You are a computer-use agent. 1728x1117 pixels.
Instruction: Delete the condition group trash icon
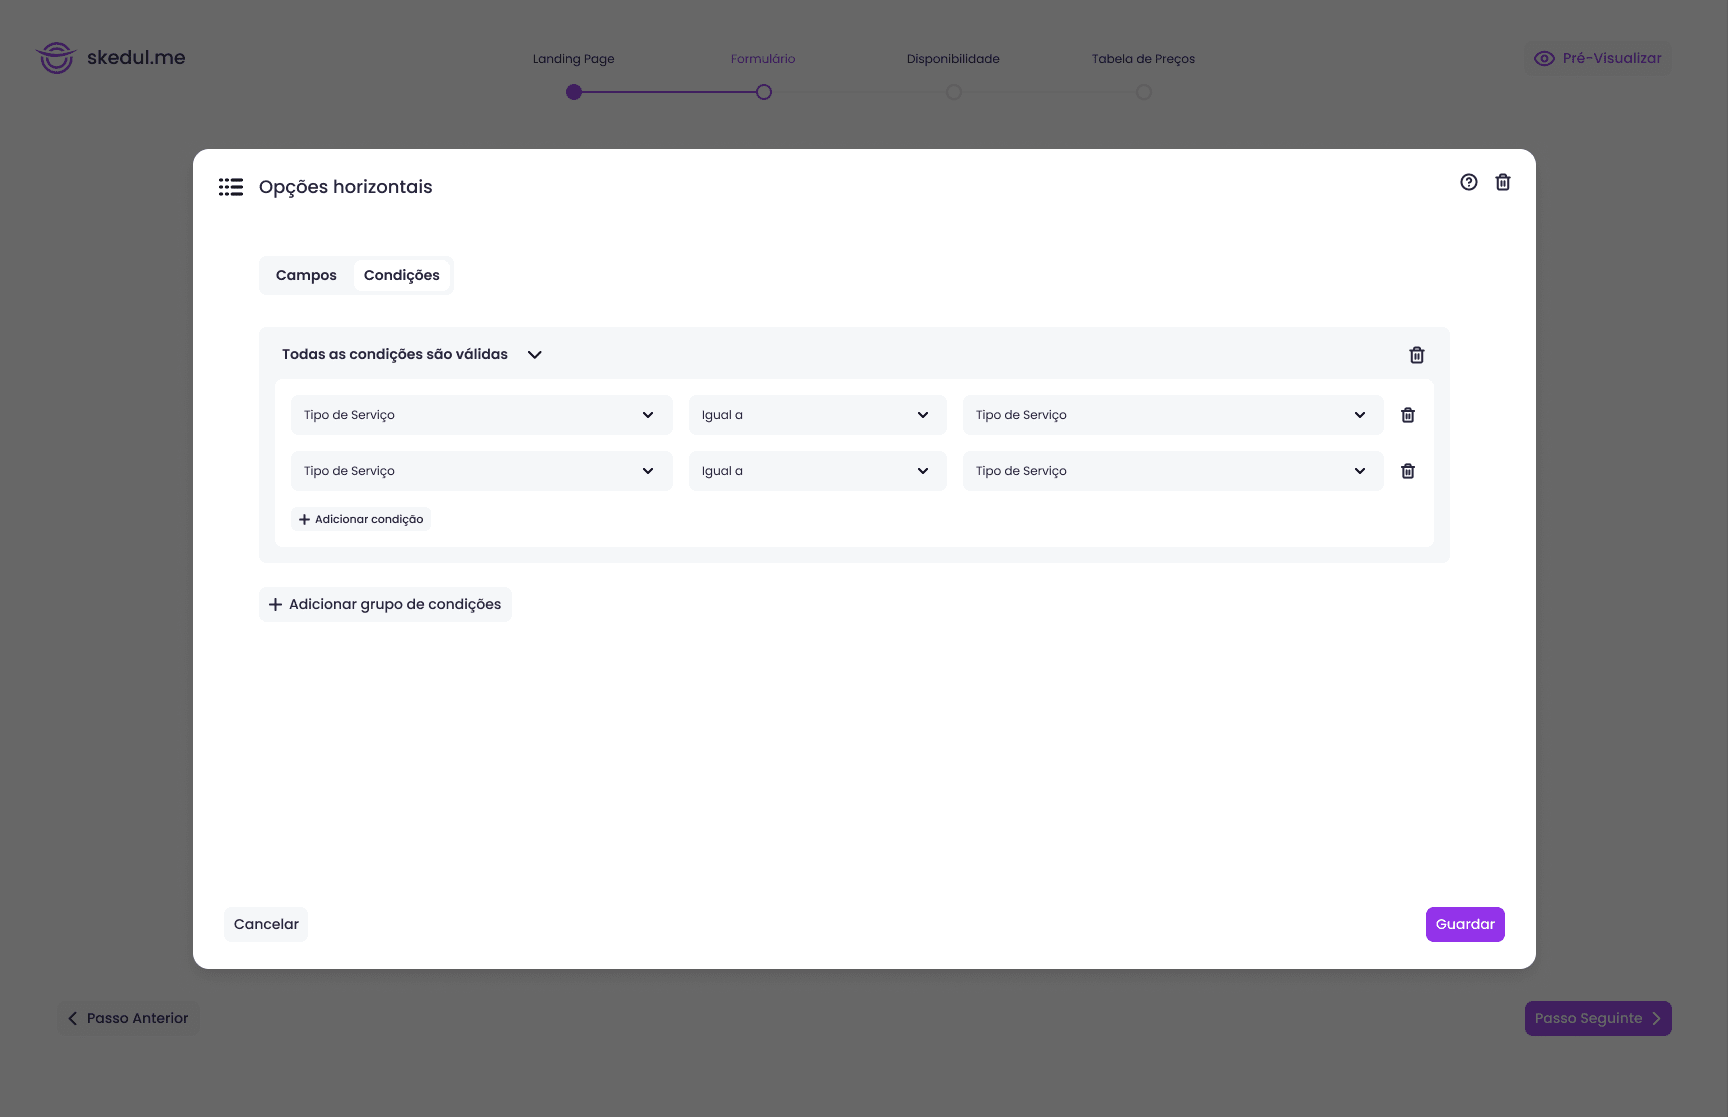(1417, 355)
